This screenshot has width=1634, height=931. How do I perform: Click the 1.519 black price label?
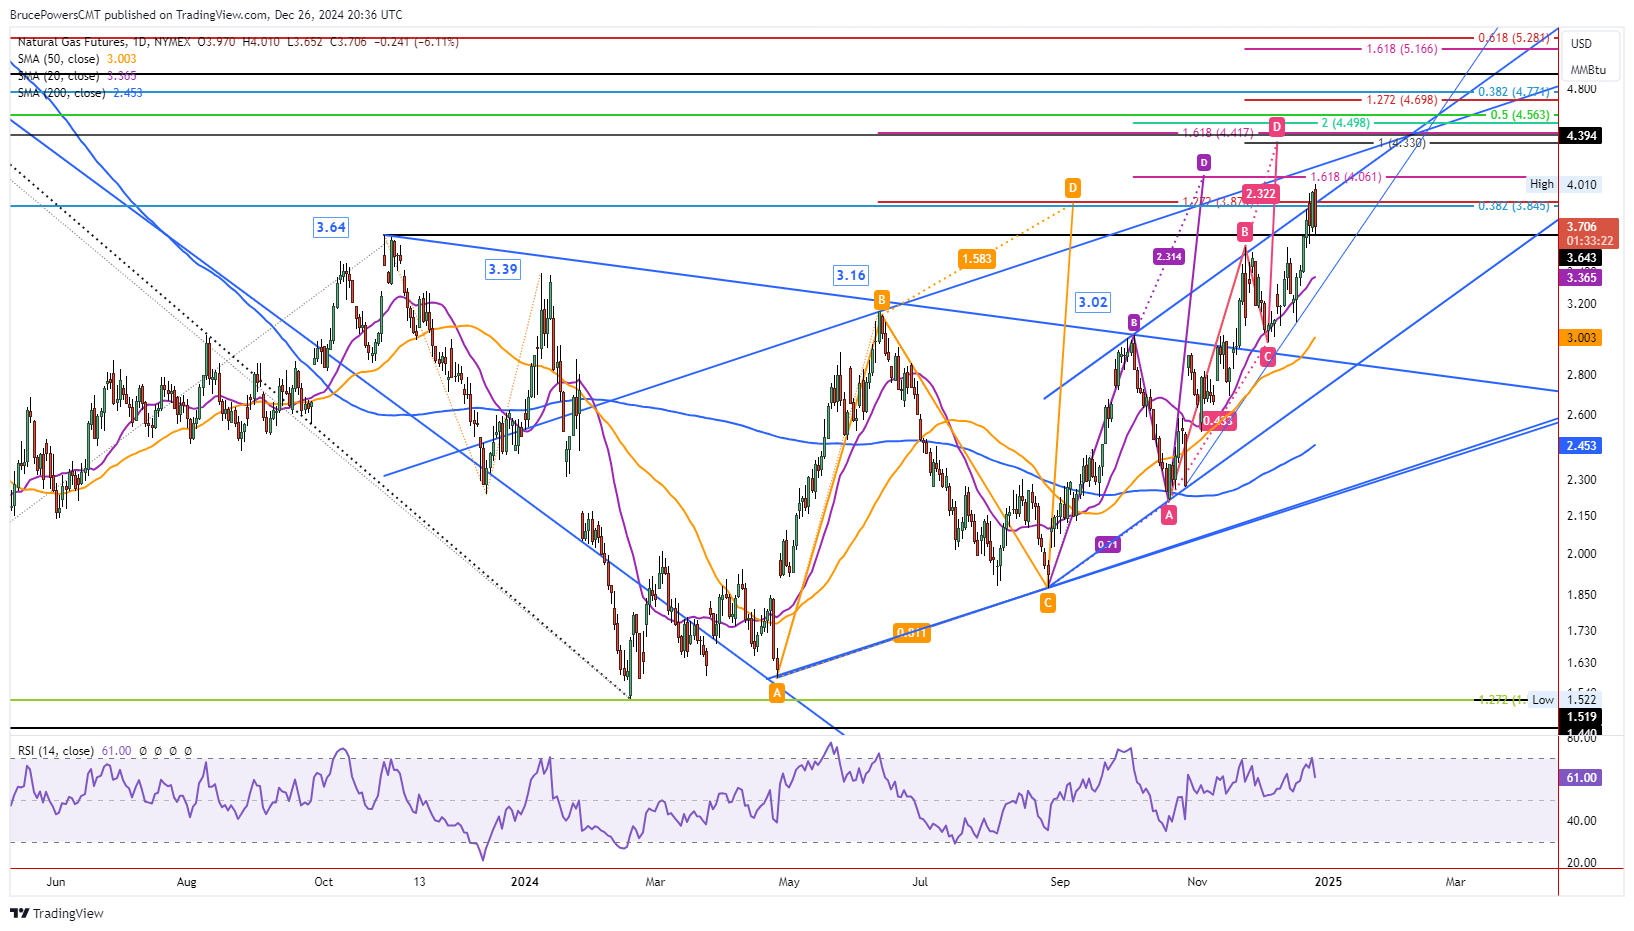pyautogui.click(x=1581, y=716)
